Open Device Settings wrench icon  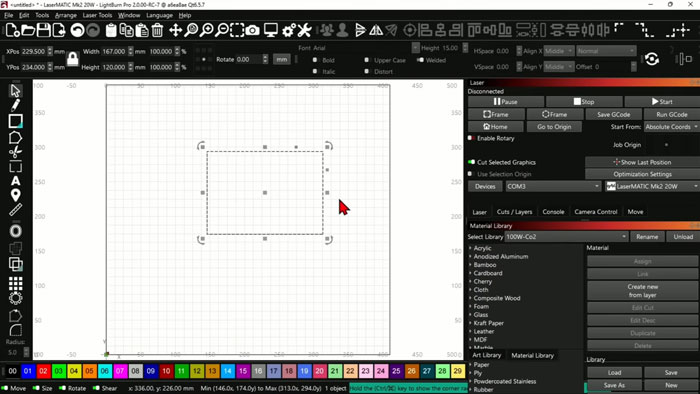coord(304,30)
